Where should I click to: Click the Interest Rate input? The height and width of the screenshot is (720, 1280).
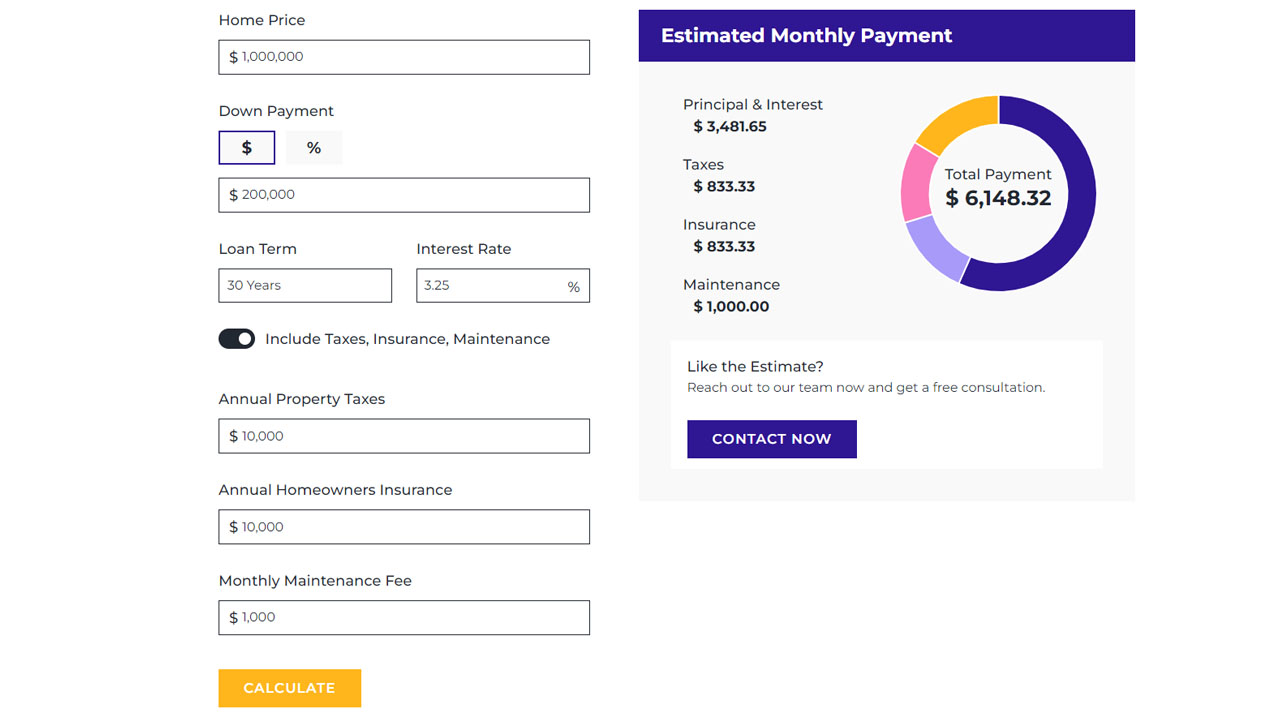click(502, 285)
